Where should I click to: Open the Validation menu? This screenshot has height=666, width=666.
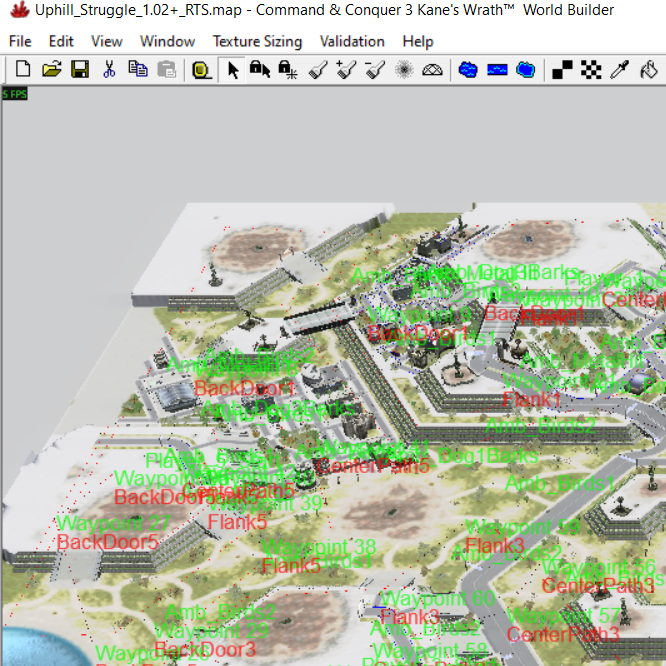352,41
